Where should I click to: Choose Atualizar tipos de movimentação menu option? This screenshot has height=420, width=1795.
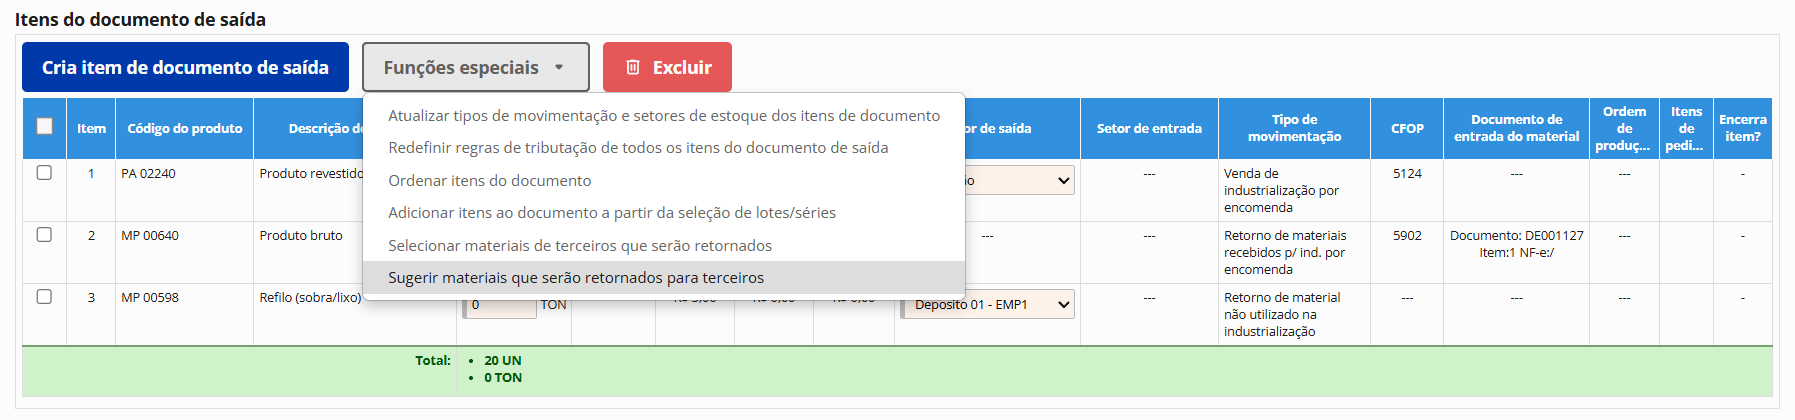point(663,116)
